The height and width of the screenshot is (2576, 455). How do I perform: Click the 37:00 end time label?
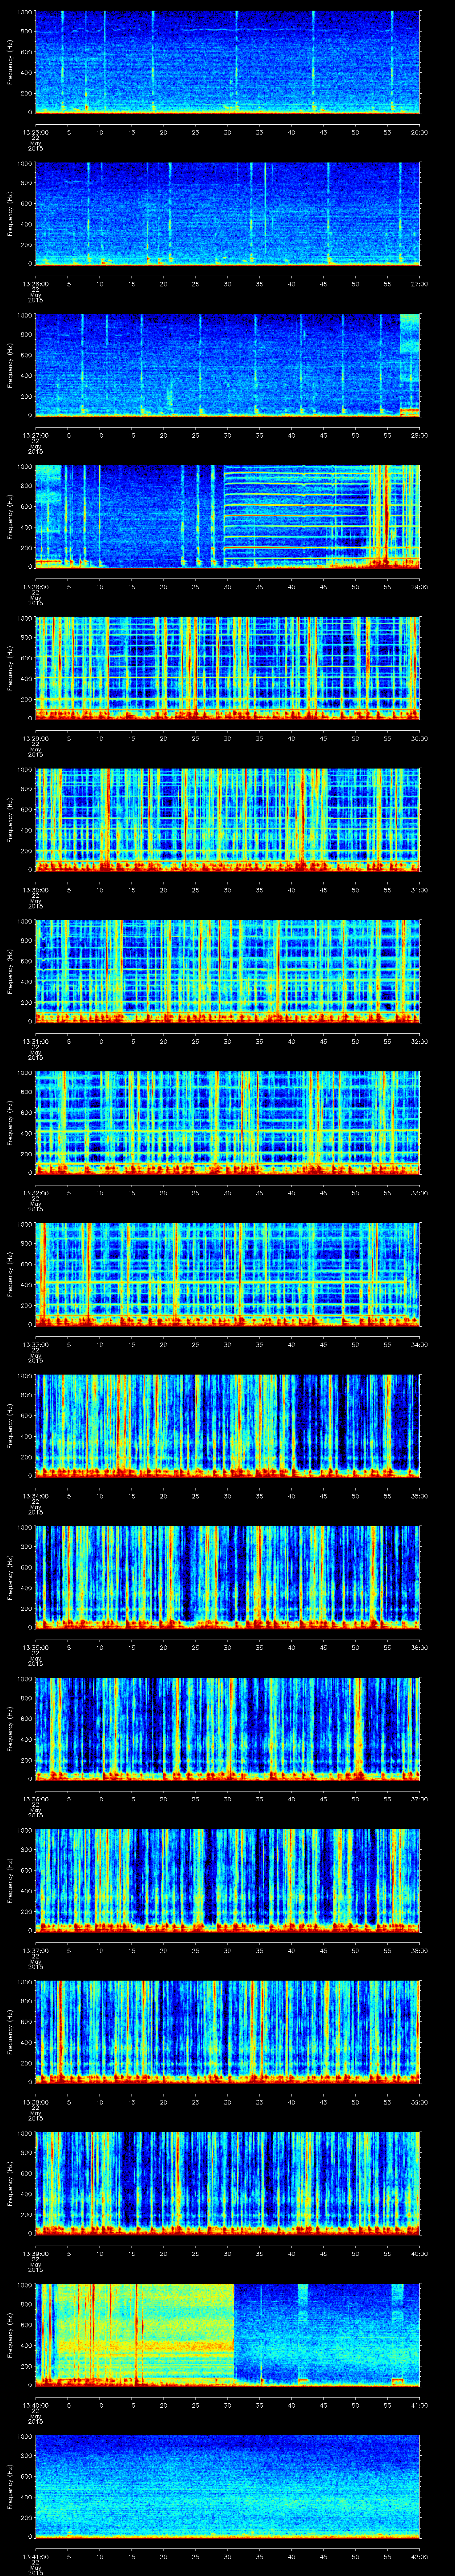click(420, 1799)
